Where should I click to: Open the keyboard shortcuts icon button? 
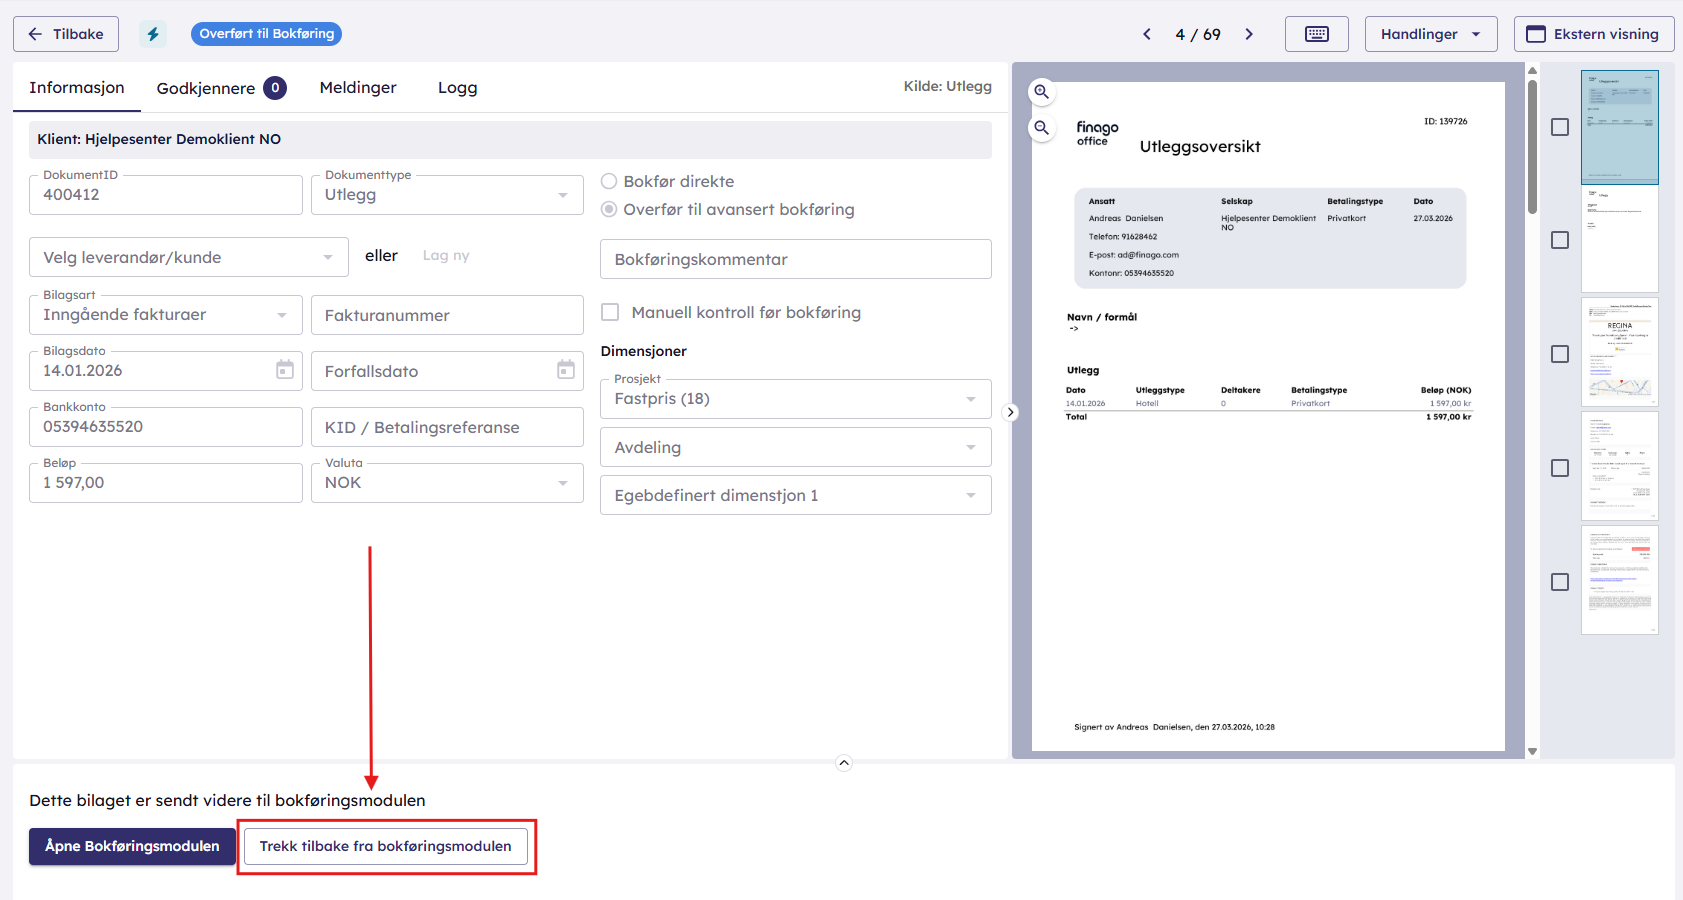click(1316, 34)
